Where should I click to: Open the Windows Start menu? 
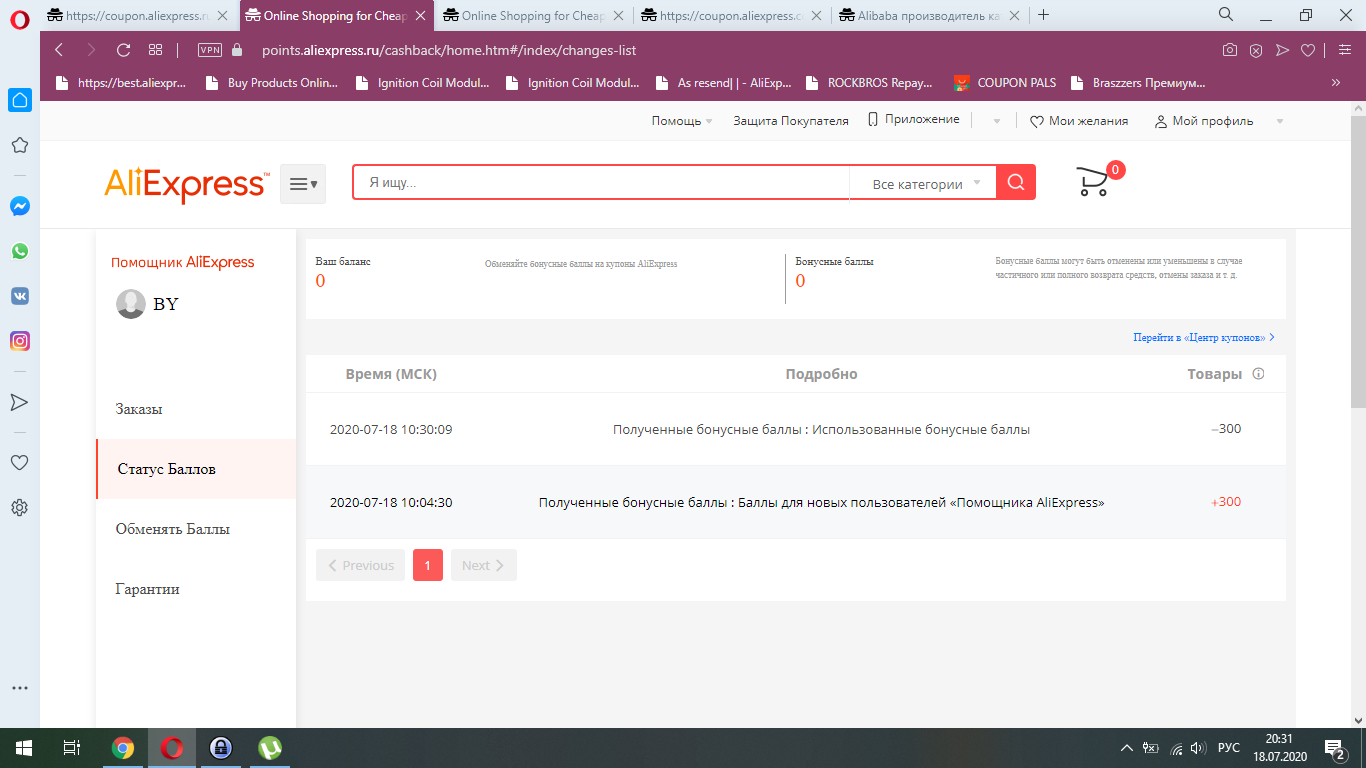click(x=23, y=748)
